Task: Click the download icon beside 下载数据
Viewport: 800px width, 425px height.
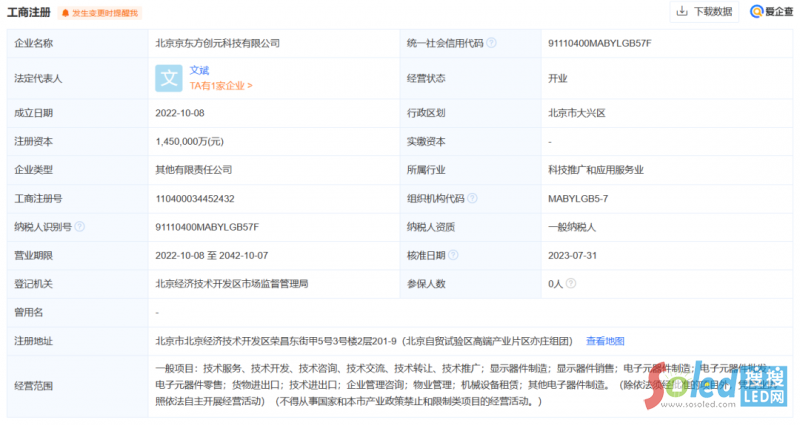Action: [x=682, y=12]
